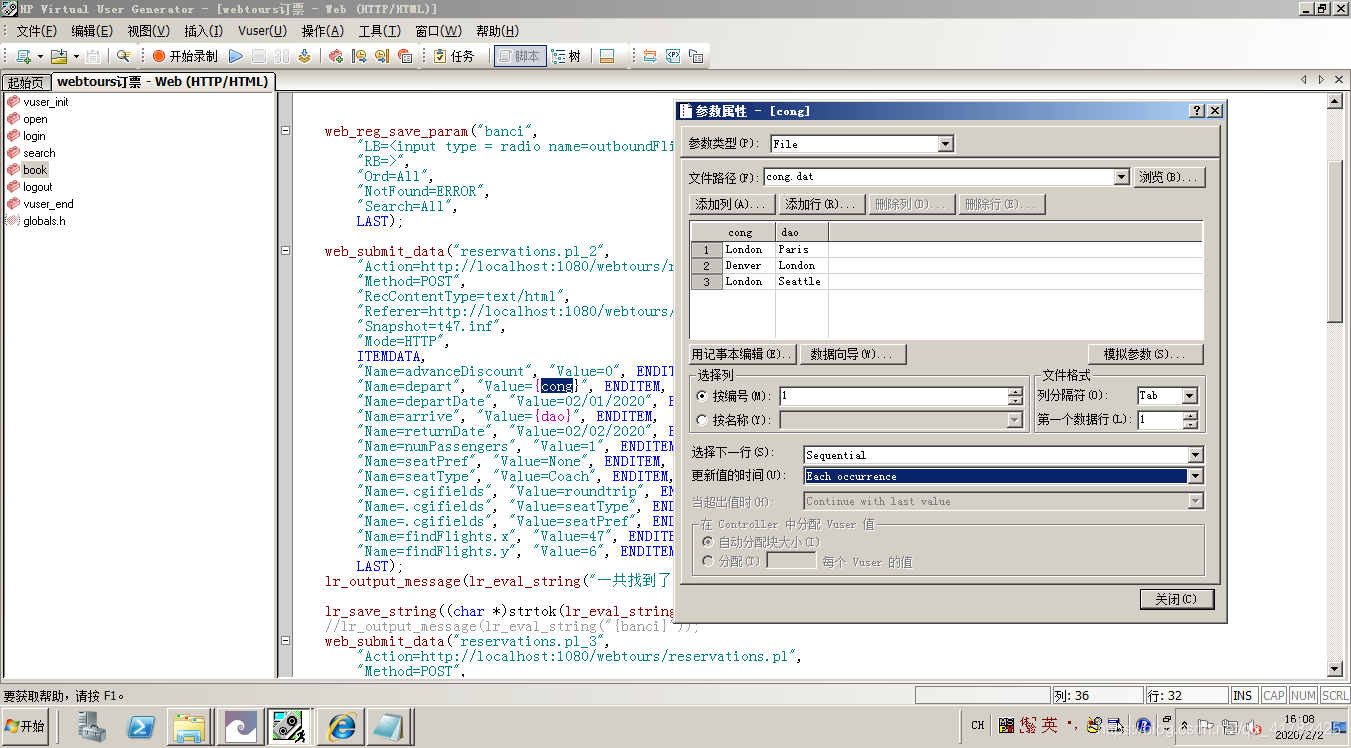Select the 按编号 radio button

tap(702, 396)
